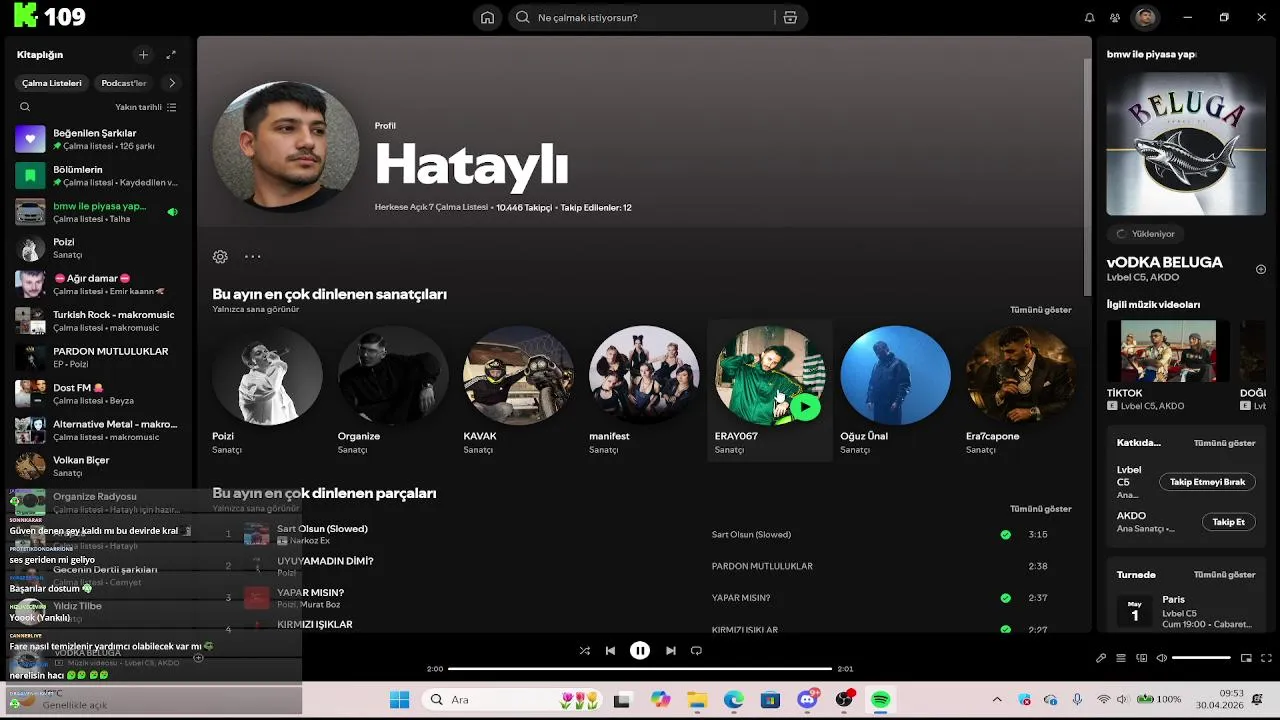This screenshot has width=1280, height=720.
Task: Open Microsoft Edge from the taskbar
Action: click(x=734, y=700)
